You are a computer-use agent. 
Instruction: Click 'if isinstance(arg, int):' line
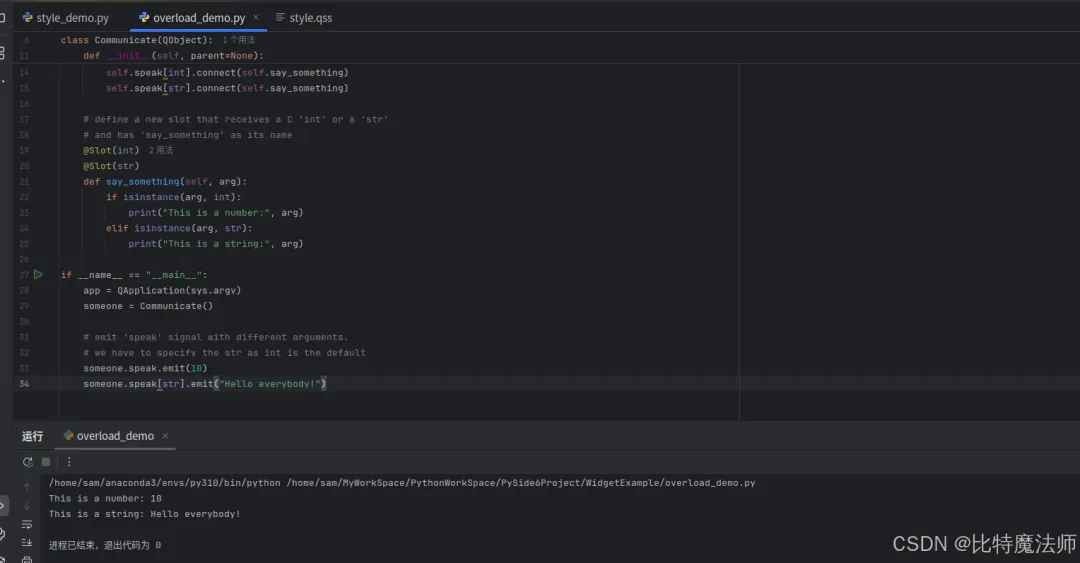pyautogui.click(x=174, y=197)
